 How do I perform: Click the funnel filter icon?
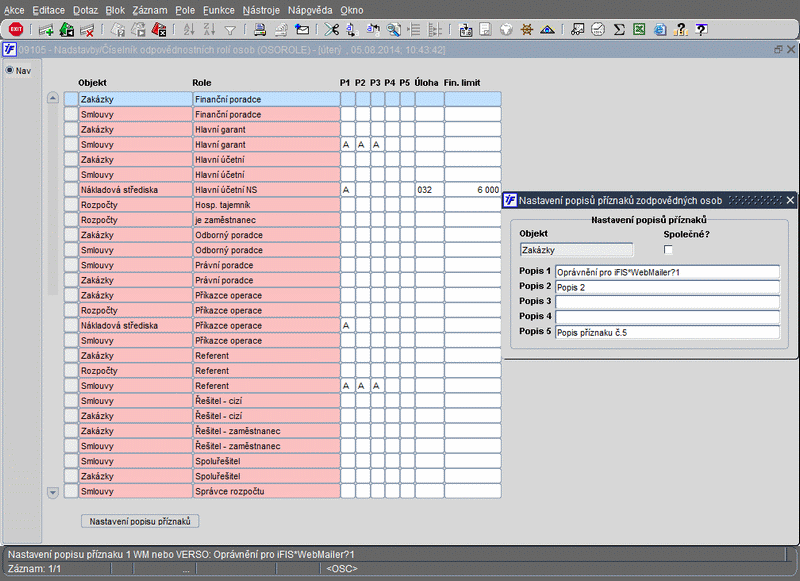[230, 31]
